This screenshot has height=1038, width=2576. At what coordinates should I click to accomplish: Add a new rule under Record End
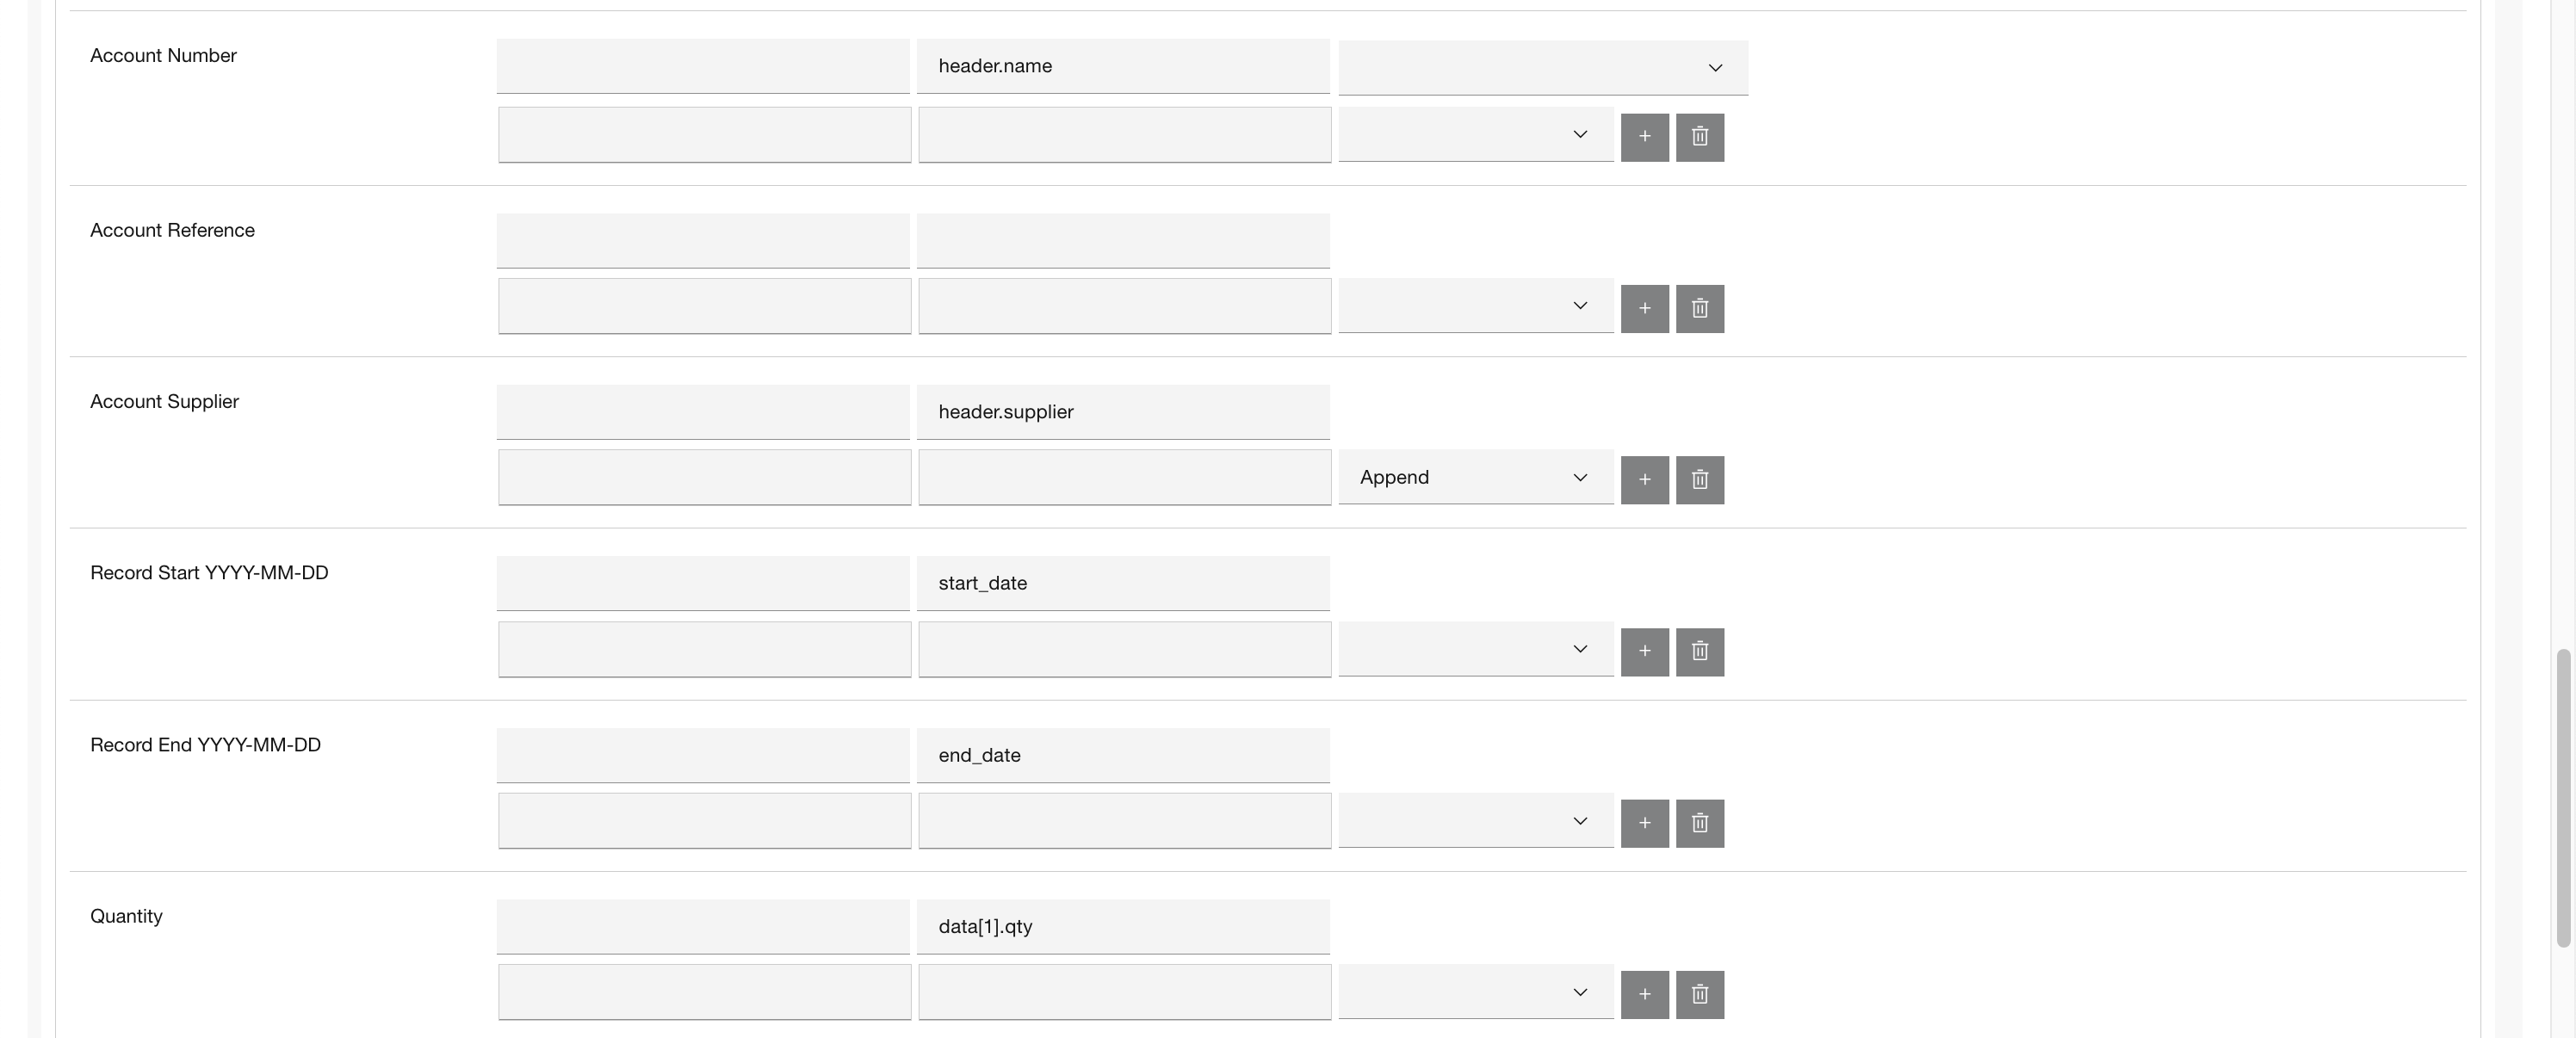tap(1644, 823)
